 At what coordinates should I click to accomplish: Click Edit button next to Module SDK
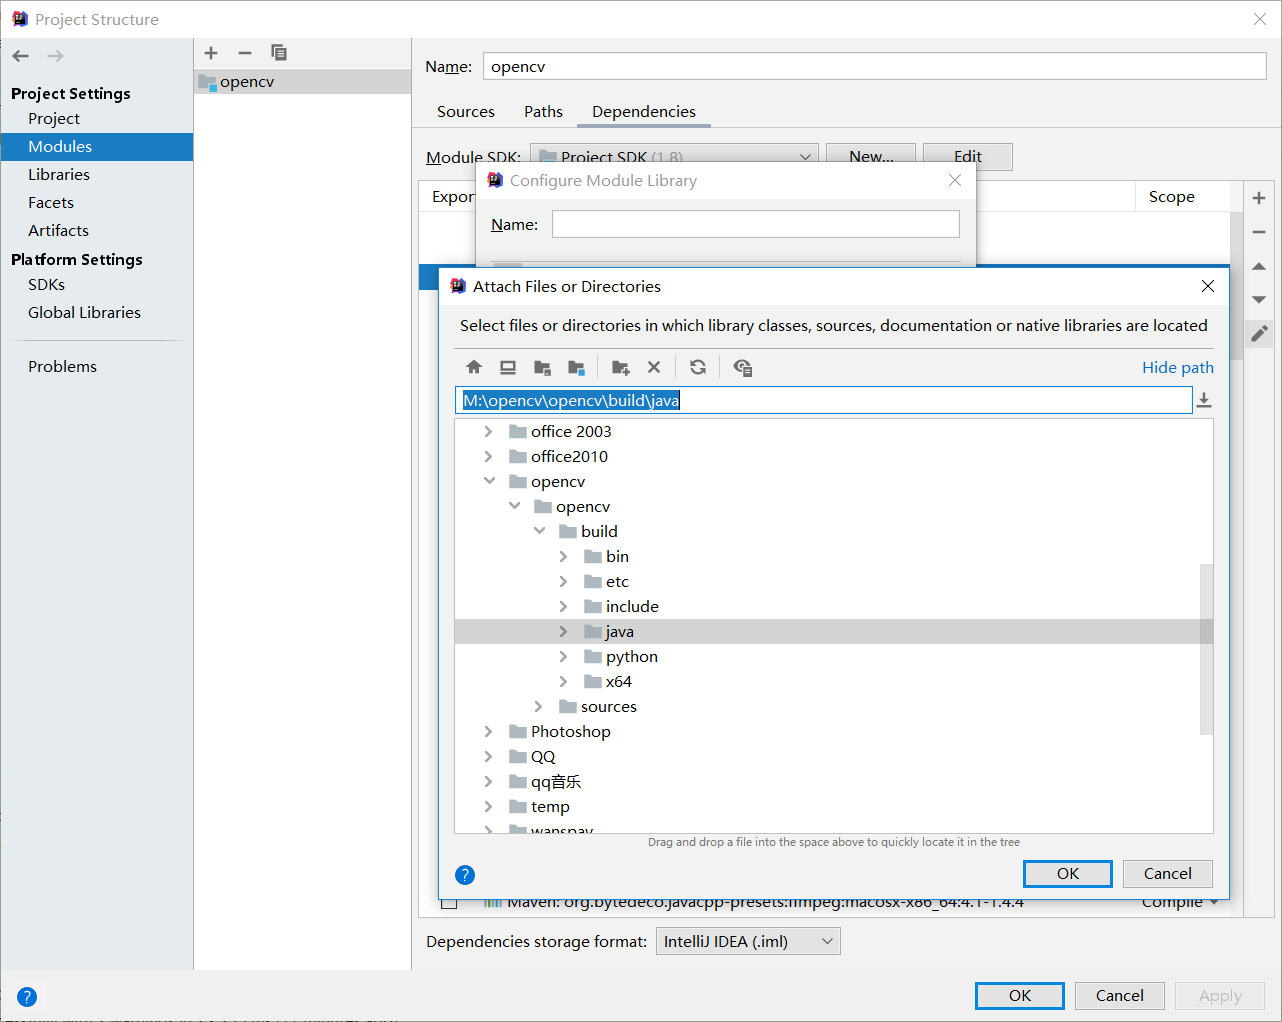point(968,155)
